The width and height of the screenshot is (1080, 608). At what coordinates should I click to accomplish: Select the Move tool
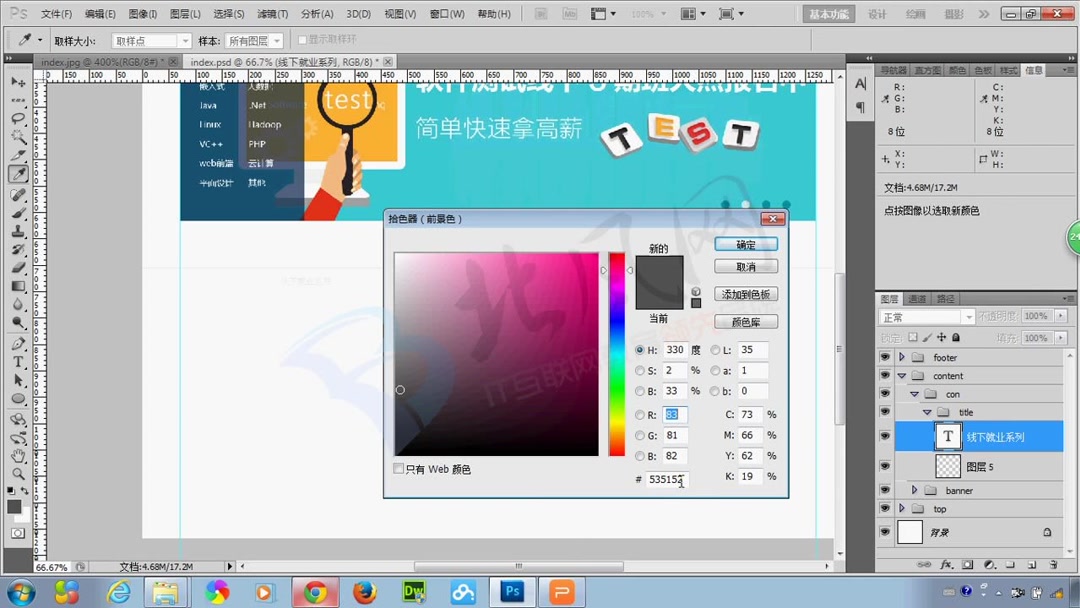tap(18, 84)
